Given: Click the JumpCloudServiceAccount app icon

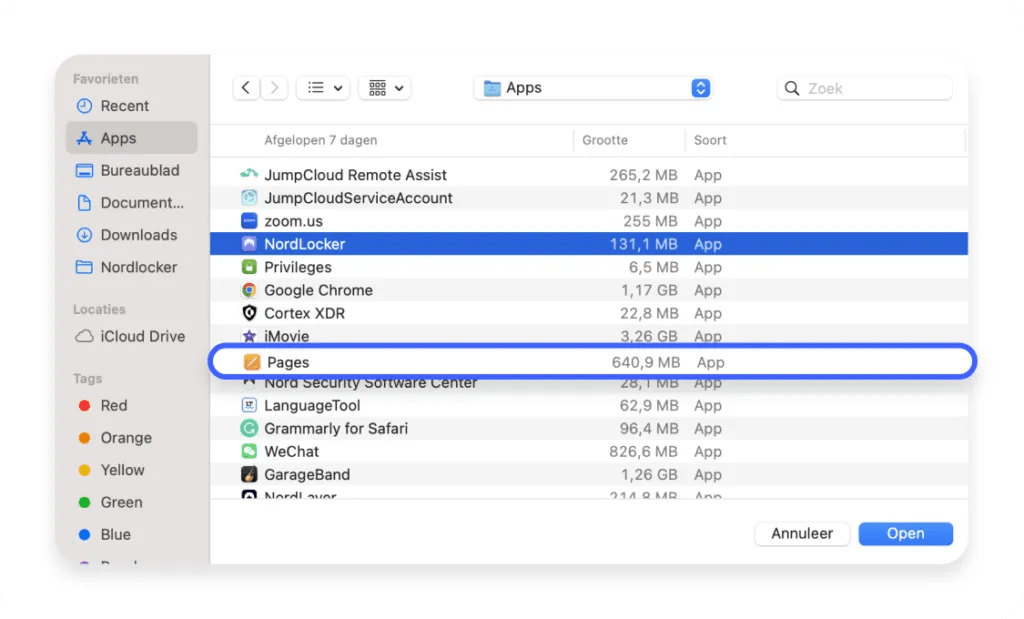Looking at the screenshot, I should click(x=249, y=198).
